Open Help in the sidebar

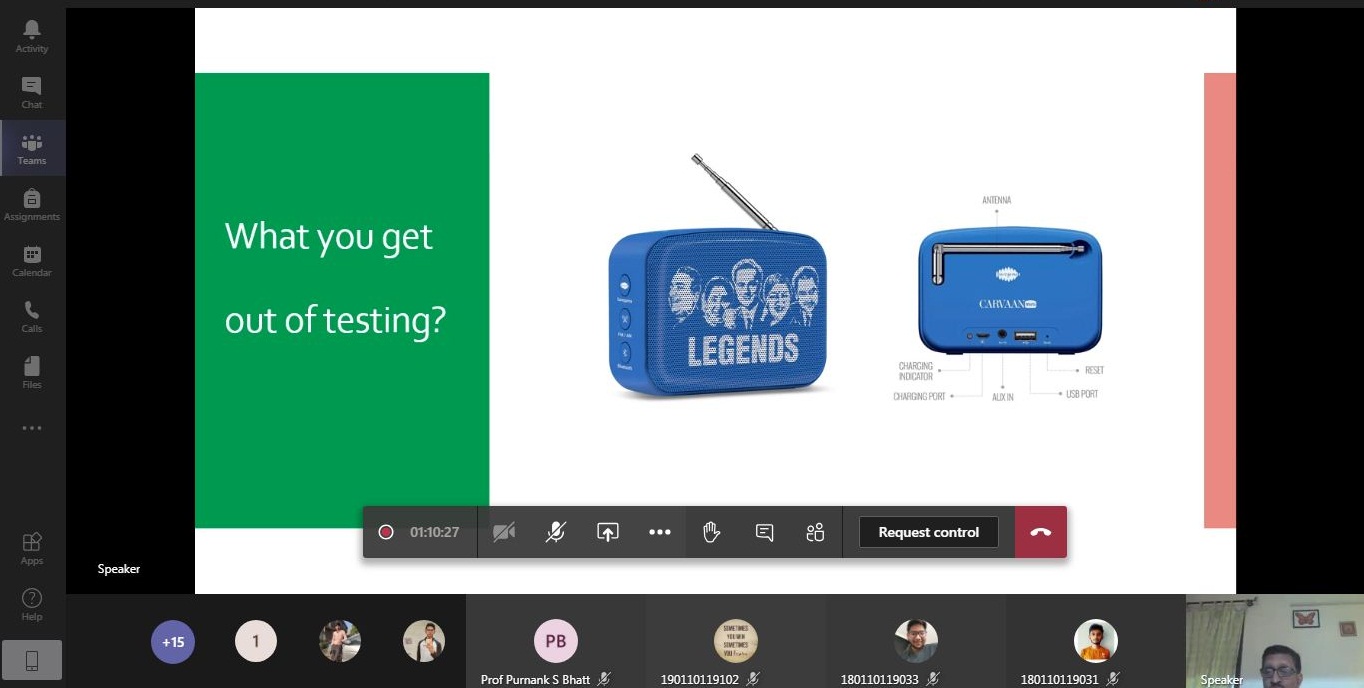click(32, 604)
